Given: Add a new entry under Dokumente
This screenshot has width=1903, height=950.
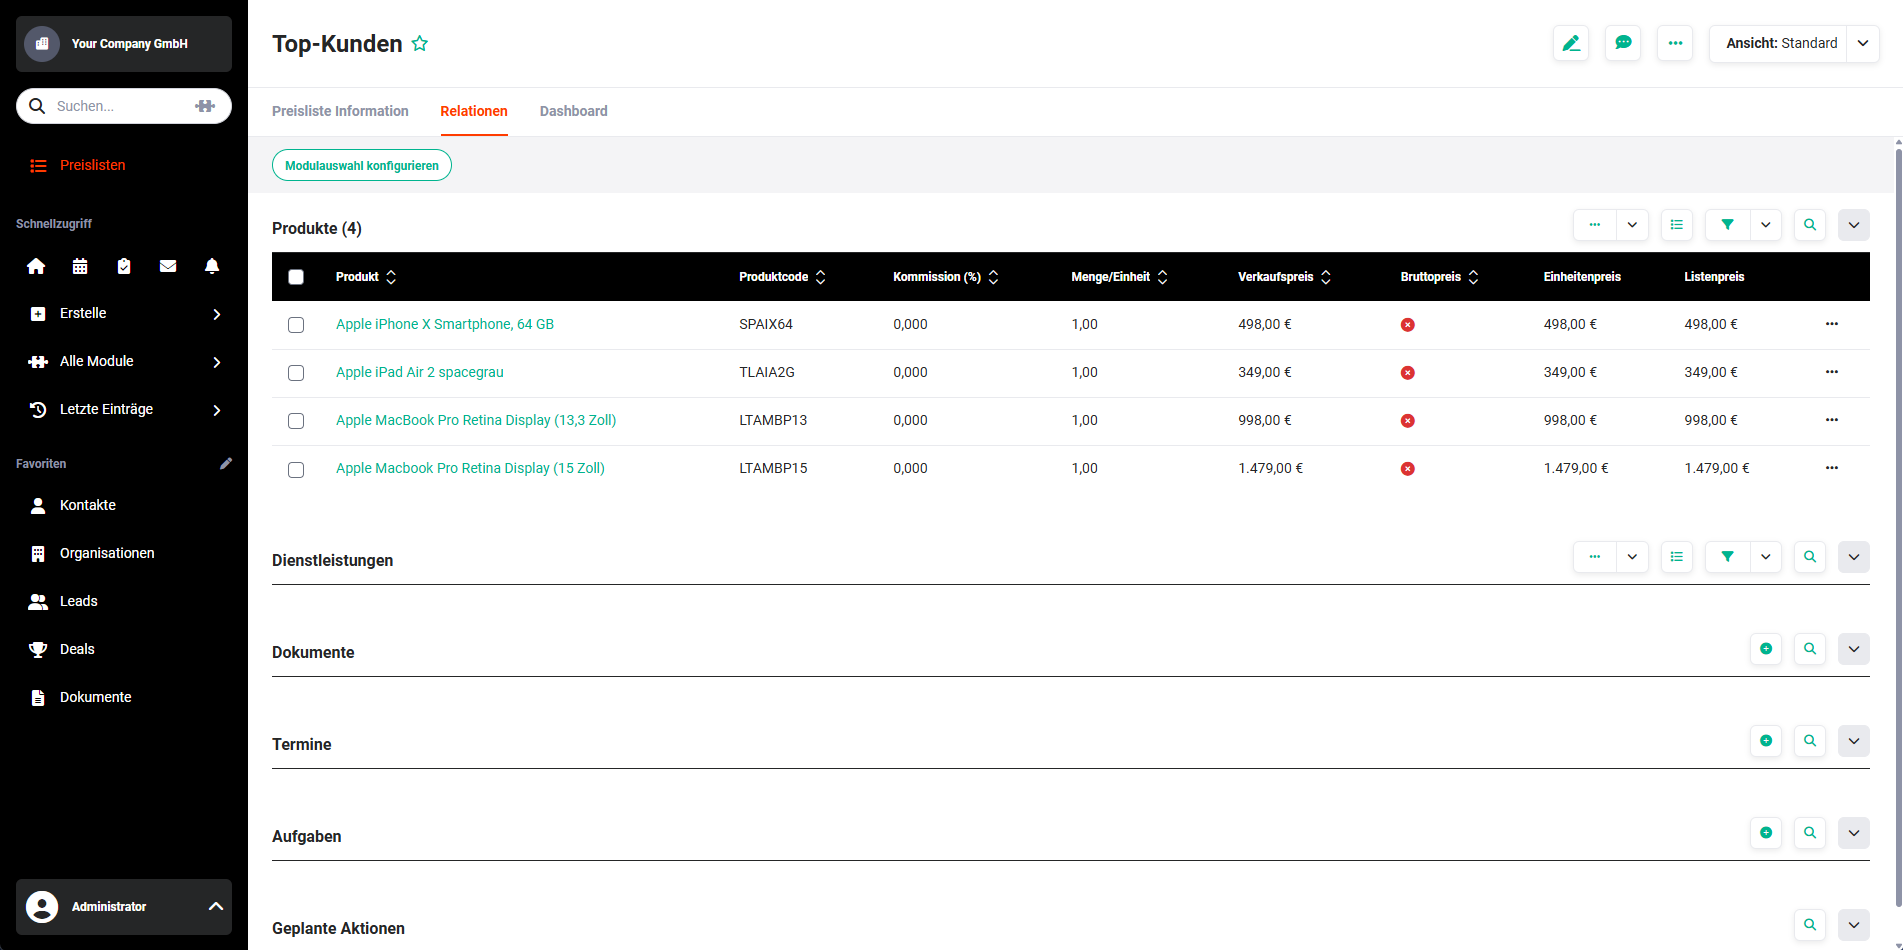Looking at the screenshot, I should tap(1766, 649).
